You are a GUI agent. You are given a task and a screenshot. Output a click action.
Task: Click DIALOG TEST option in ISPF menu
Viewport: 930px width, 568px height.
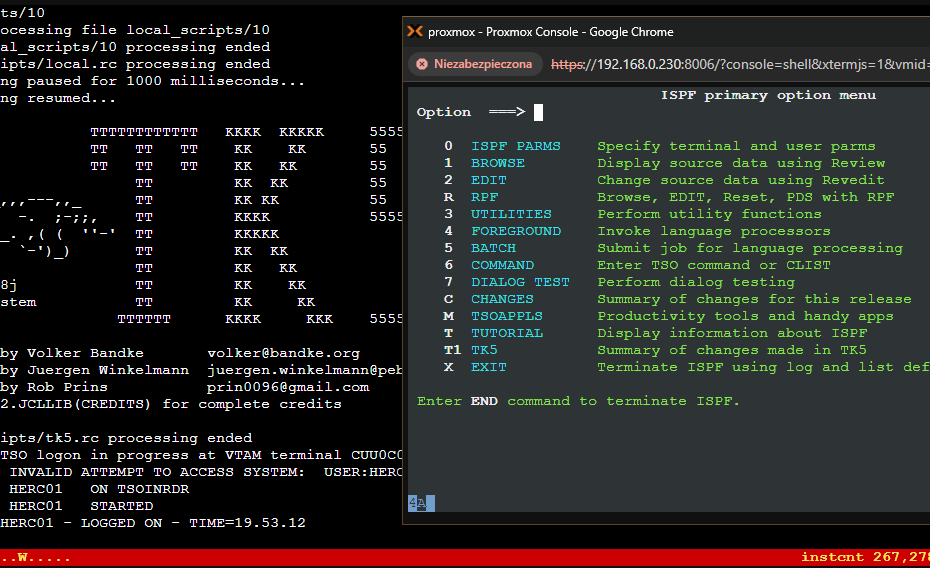click(x=520, y=282)
